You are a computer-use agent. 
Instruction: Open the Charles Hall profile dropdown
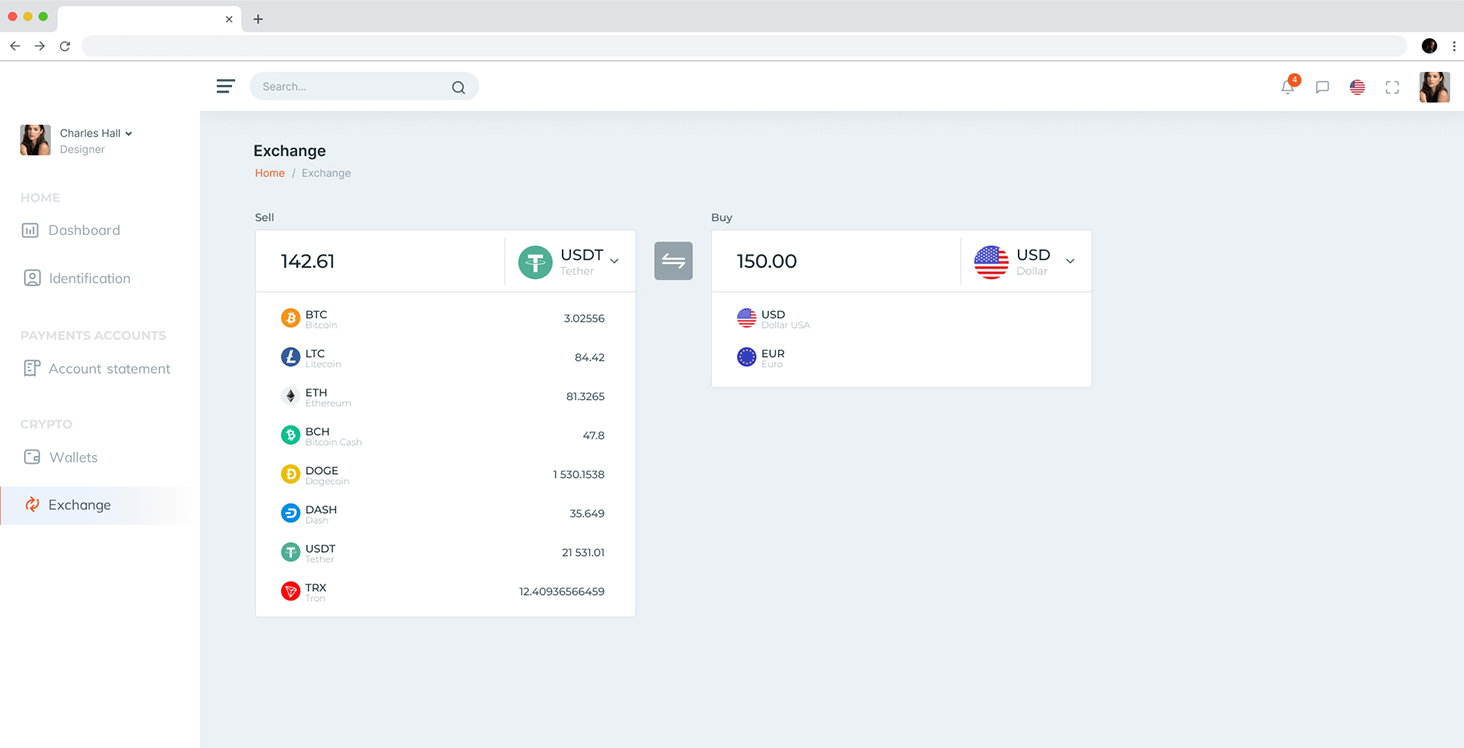click(96, 133)
